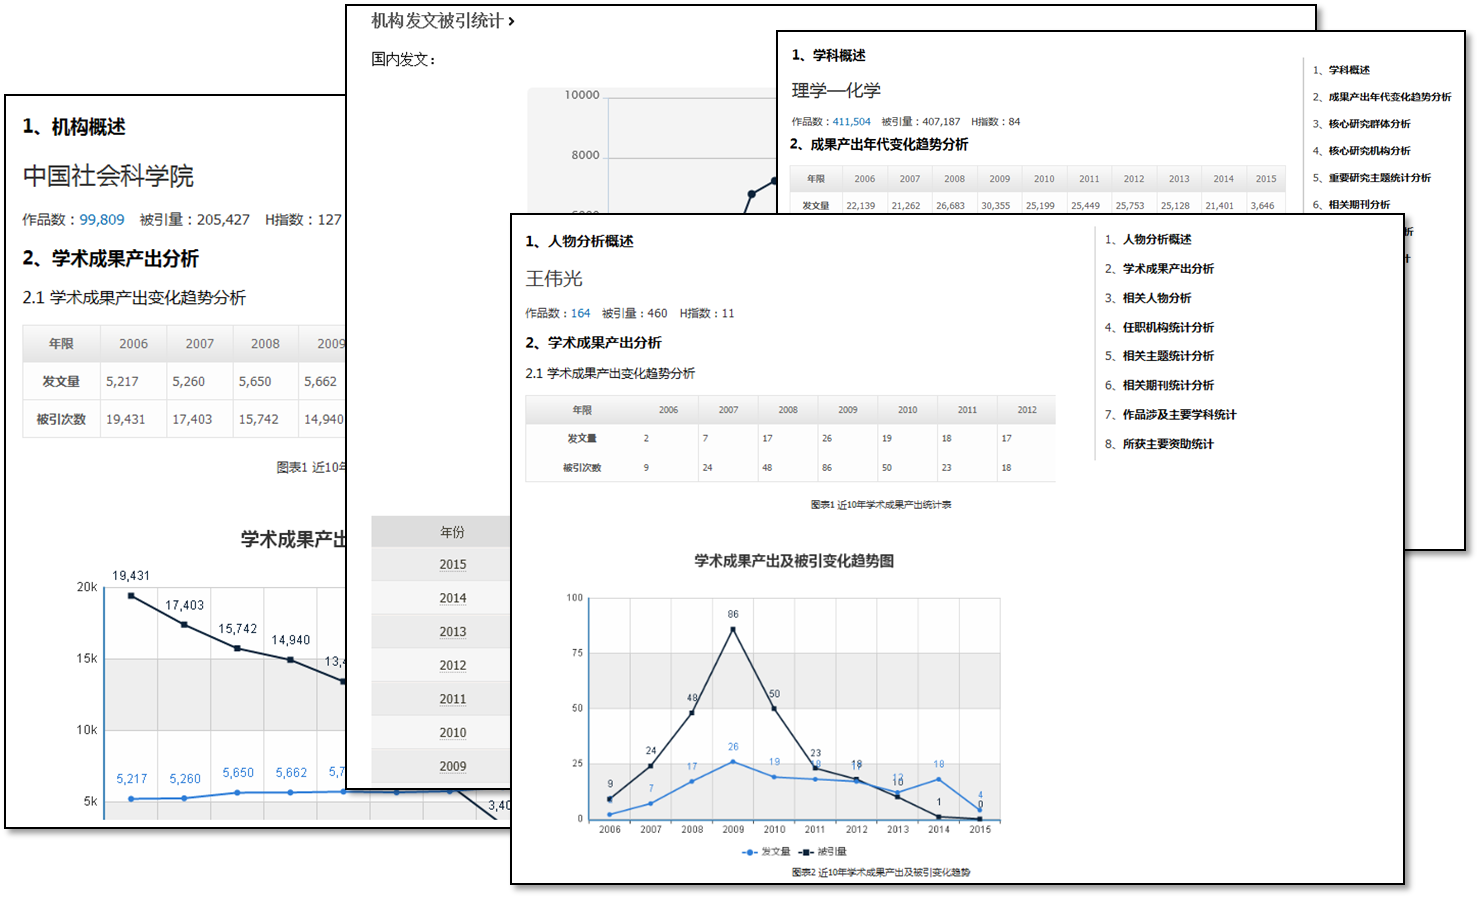Expand the 机构发文被引统计 chevron arrow
This screenshot has width=1479, height=898.
point(511,21)
